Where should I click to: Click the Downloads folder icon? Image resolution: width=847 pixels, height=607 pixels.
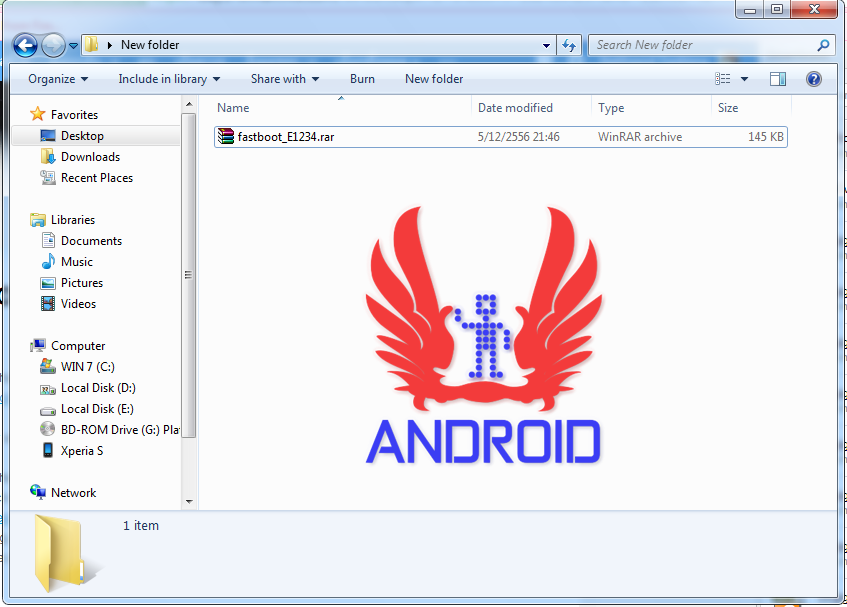48,157
